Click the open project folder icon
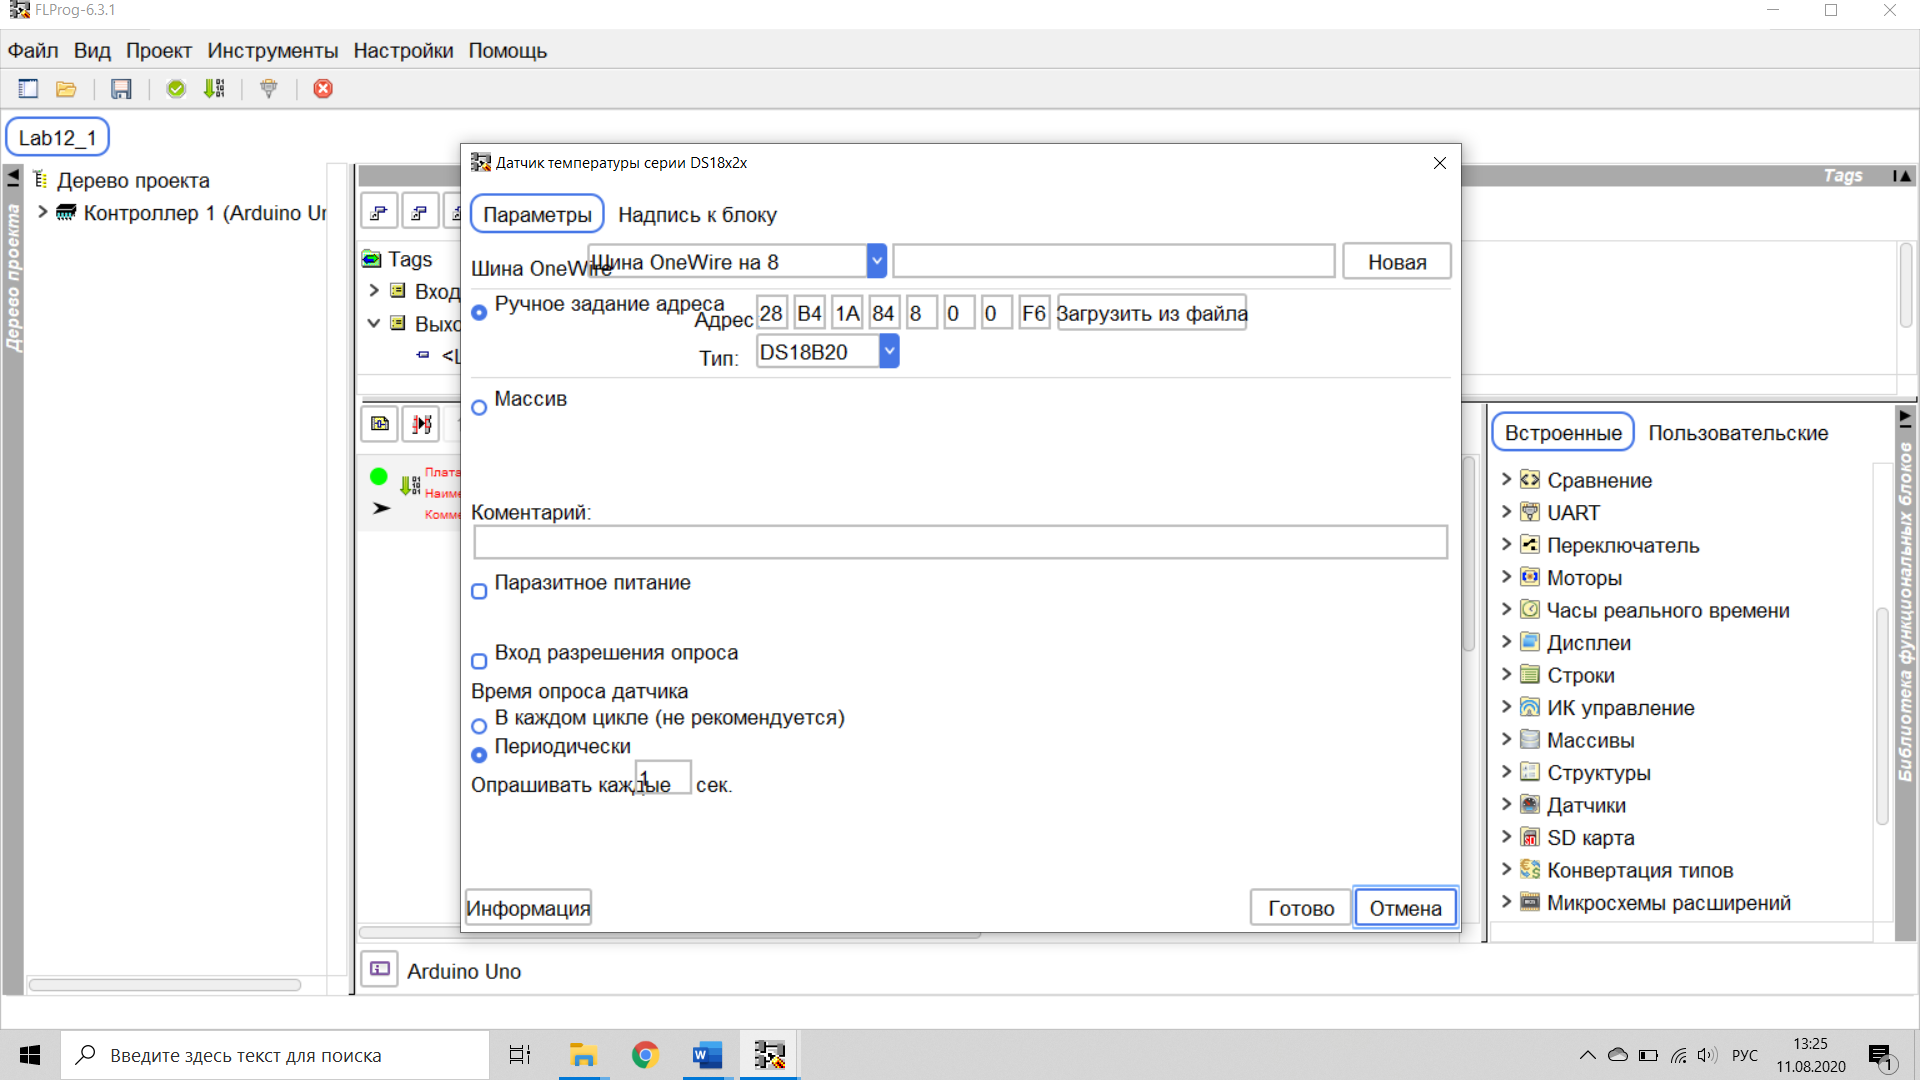The height and width of the screenshot is (1080, 1920). click(66, 89)
